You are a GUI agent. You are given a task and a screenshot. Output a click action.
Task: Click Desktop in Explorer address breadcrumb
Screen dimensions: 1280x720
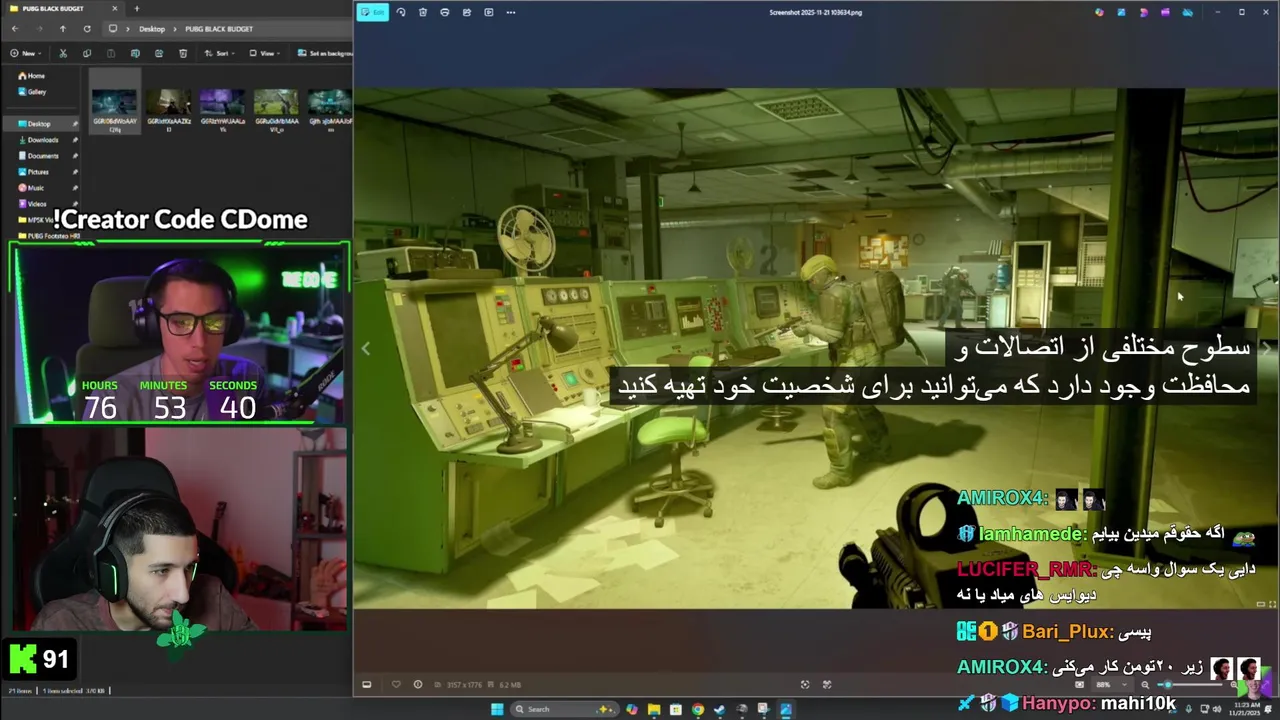[152, 29]
